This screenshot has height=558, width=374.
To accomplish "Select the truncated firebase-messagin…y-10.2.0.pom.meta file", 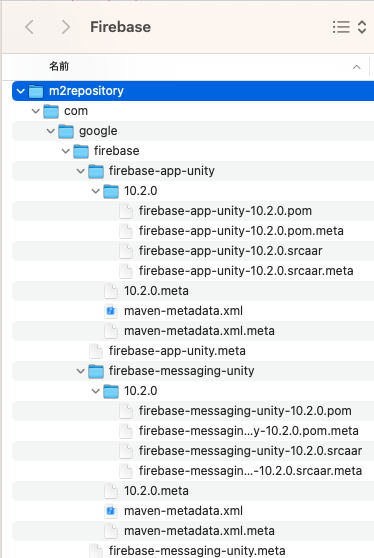I will click(248, 431).
